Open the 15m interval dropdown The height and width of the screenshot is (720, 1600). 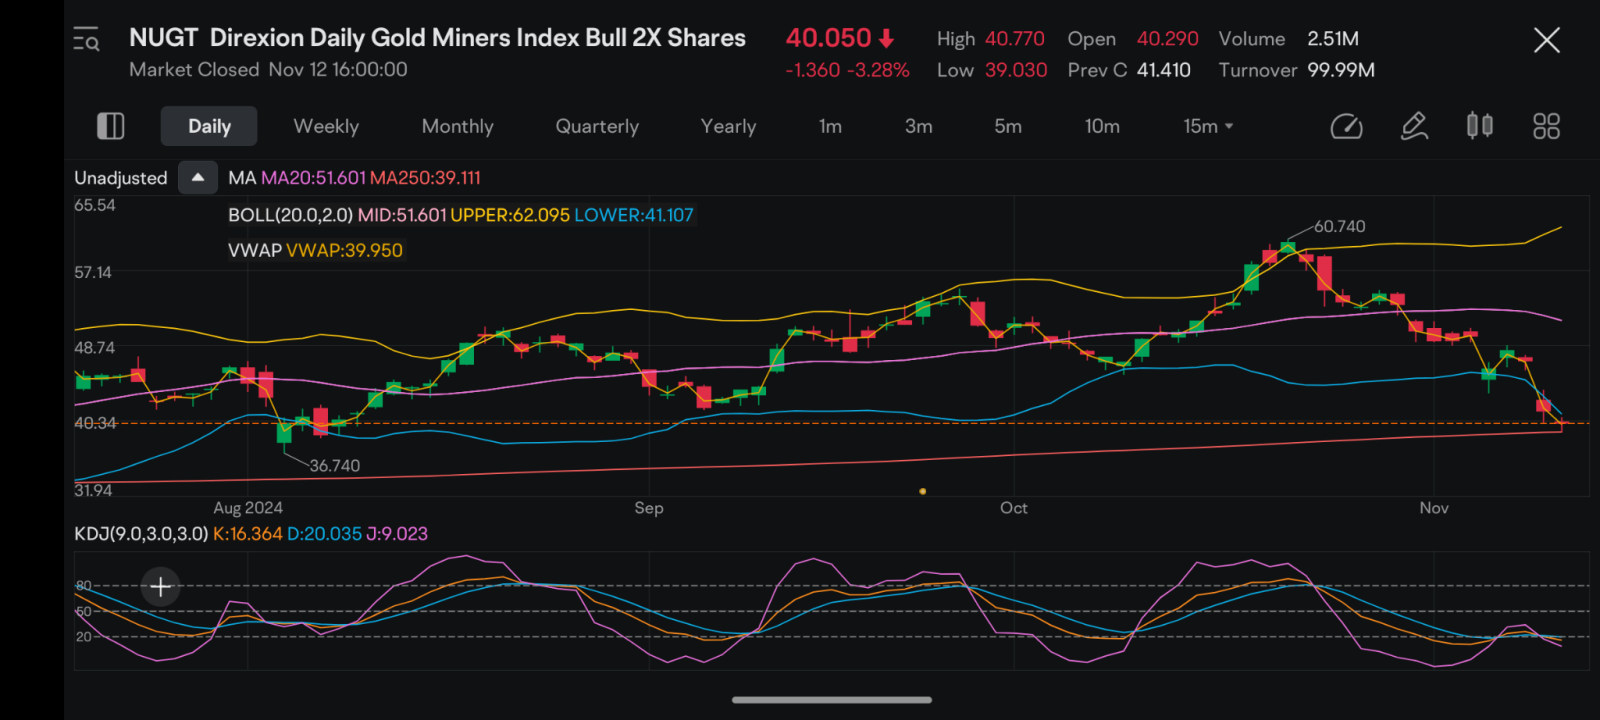point(1208,126)
